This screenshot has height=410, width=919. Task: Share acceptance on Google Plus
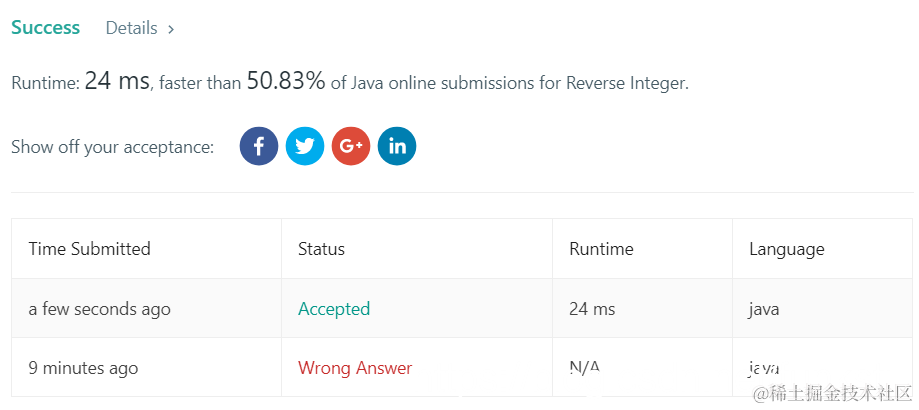(x=351, y=146)
